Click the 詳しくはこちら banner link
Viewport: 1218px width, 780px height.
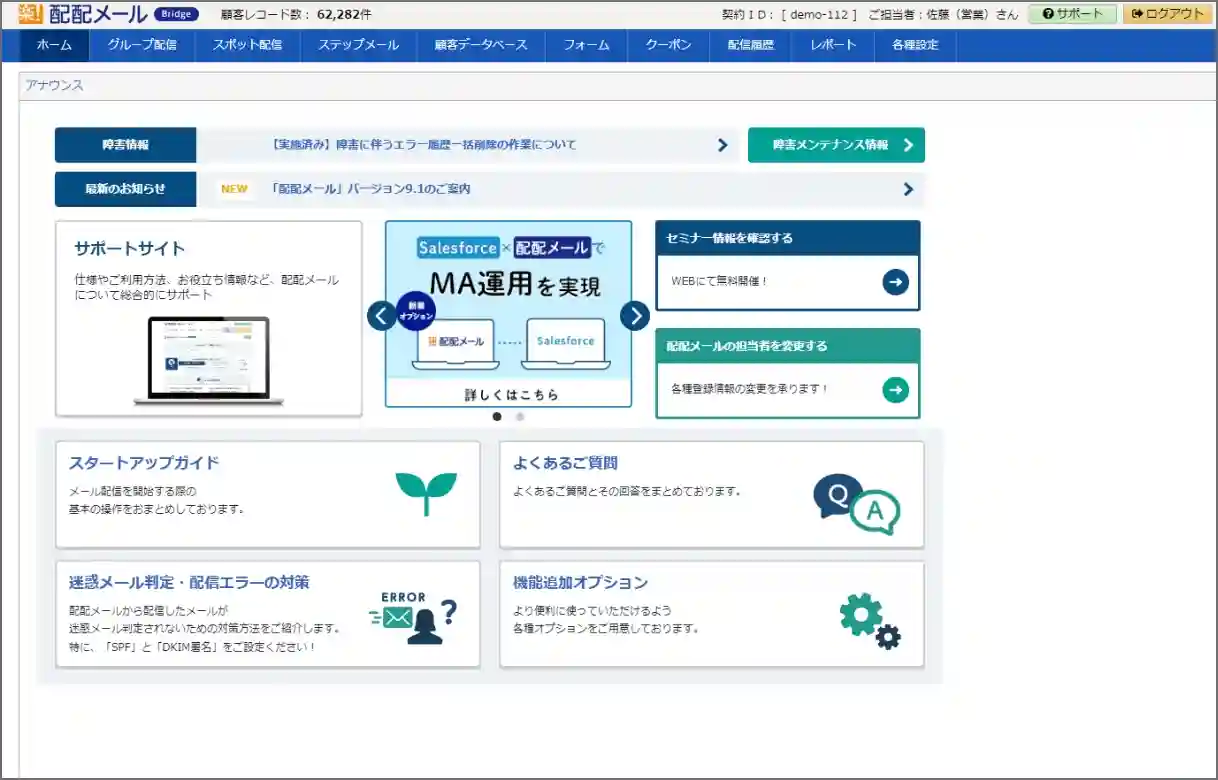[x=510, y=393]
